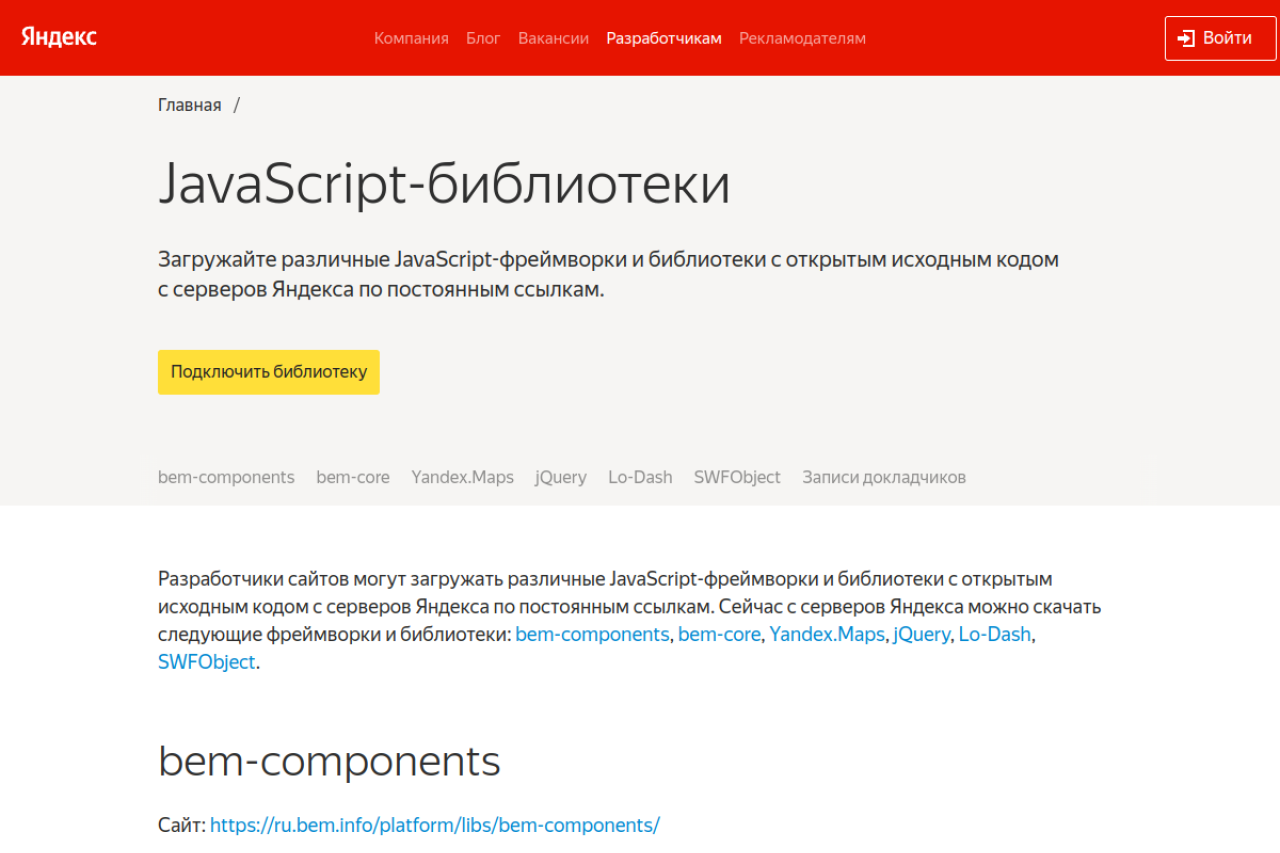Click the Яндекс logo
The image size is (1280, 853).
coord(59,37)
